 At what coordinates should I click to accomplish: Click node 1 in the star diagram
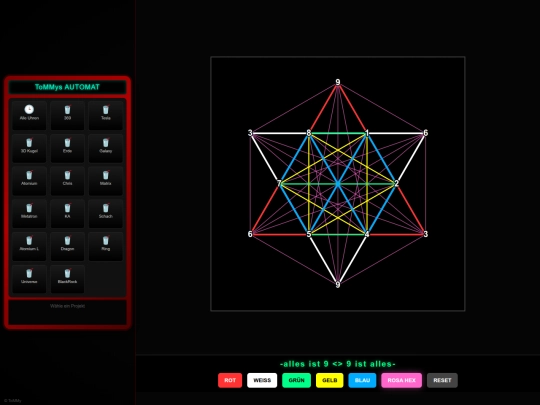(367, 133)
